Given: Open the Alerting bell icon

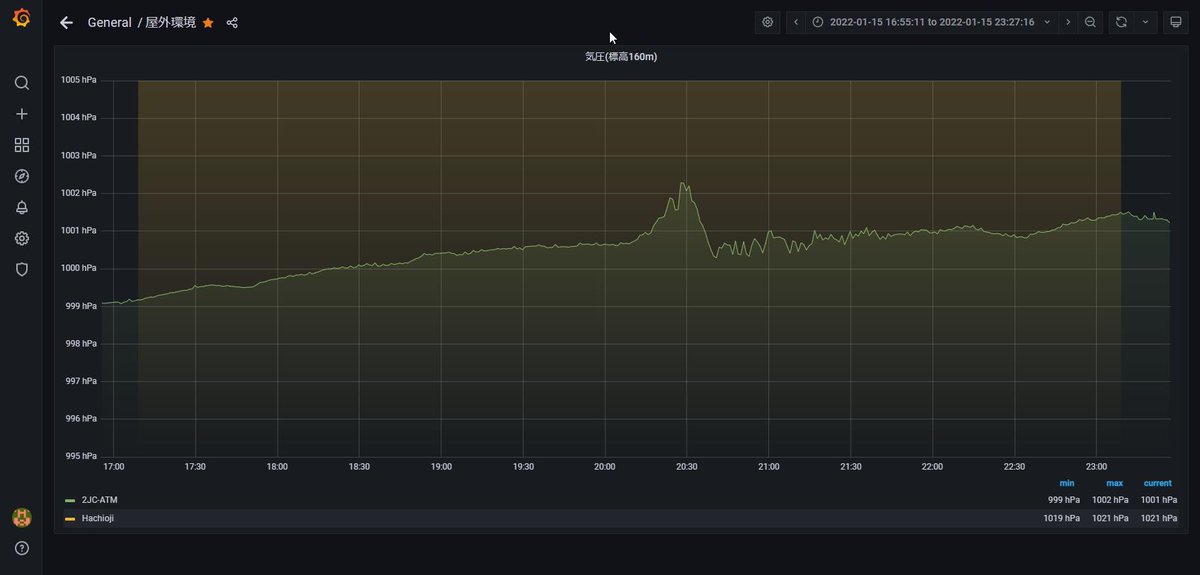Looking at the screenshot, I should tap(21, 207).
